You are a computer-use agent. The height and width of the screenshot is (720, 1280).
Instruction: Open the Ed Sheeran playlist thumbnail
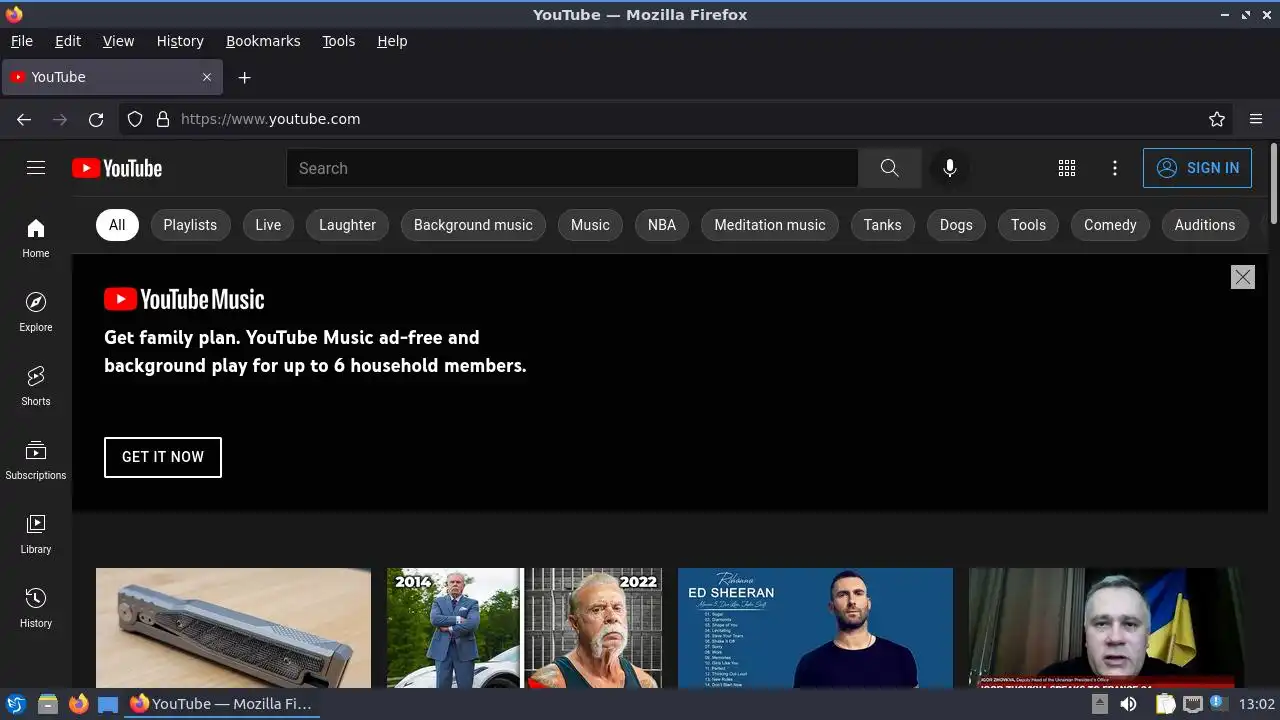coord(815,628)
